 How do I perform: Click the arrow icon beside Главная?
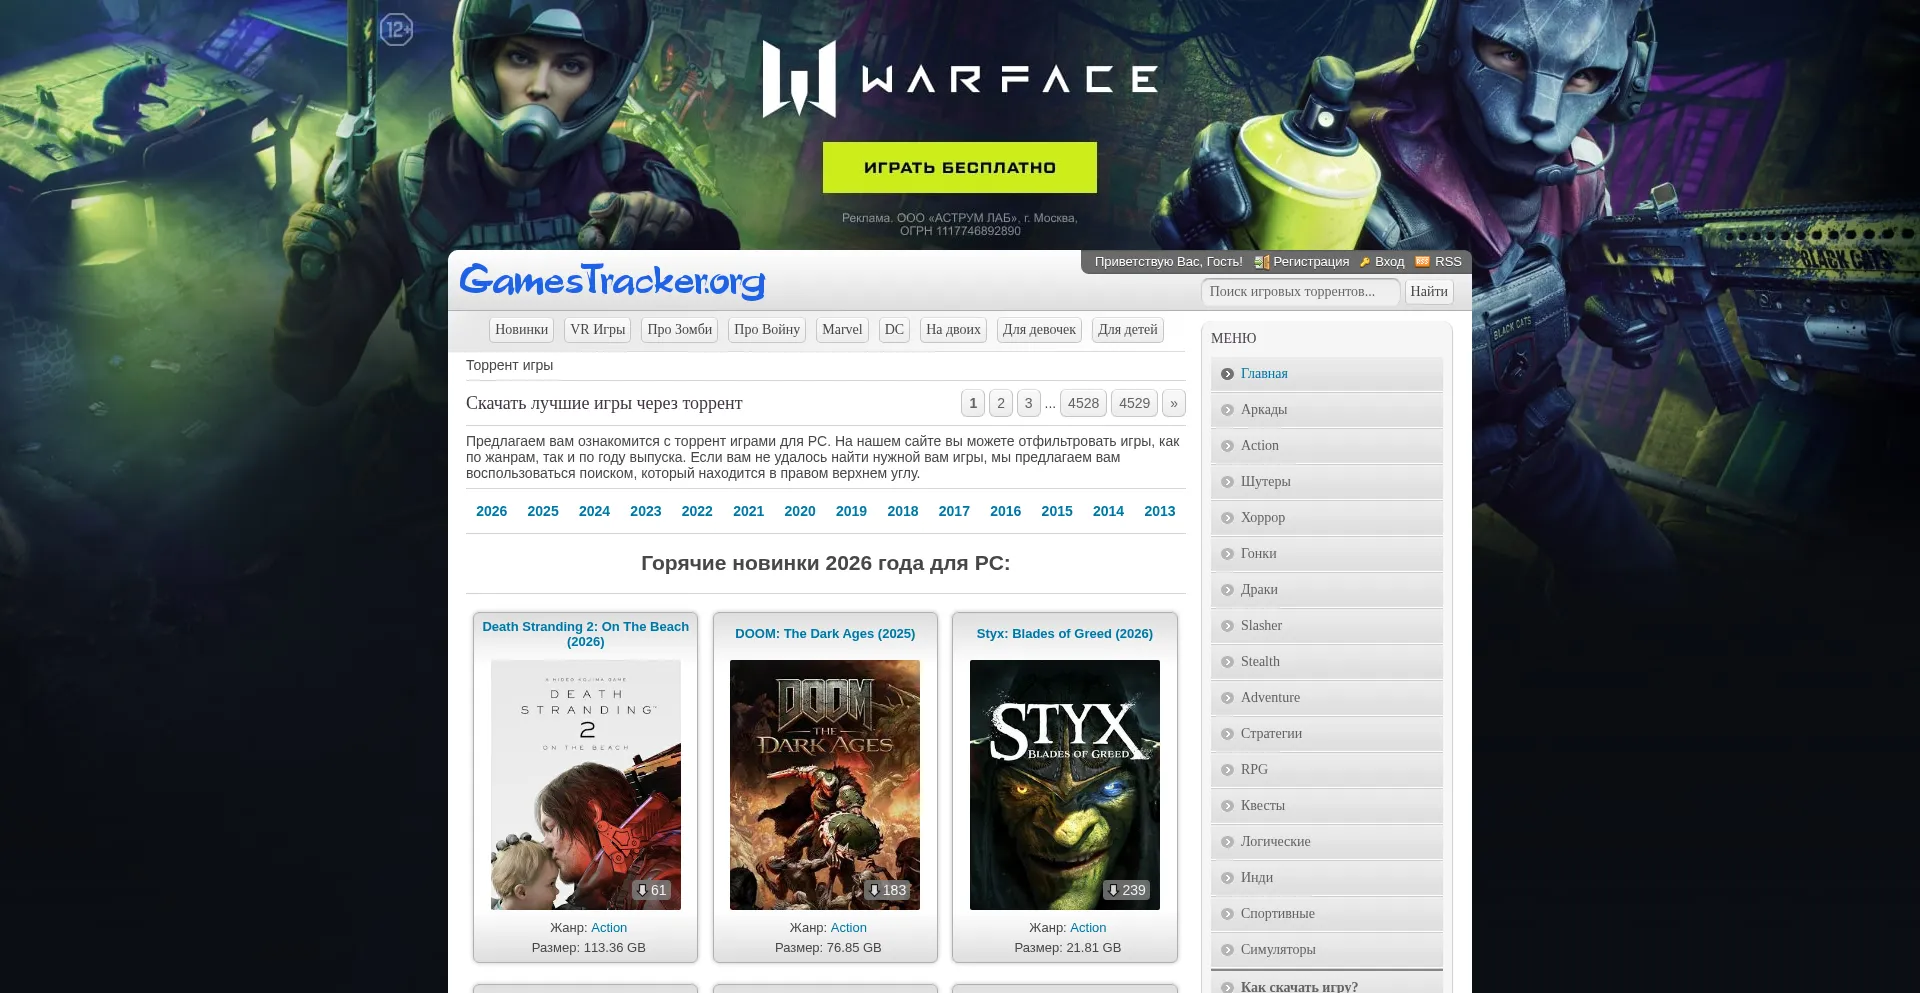tap(1227, 374)
